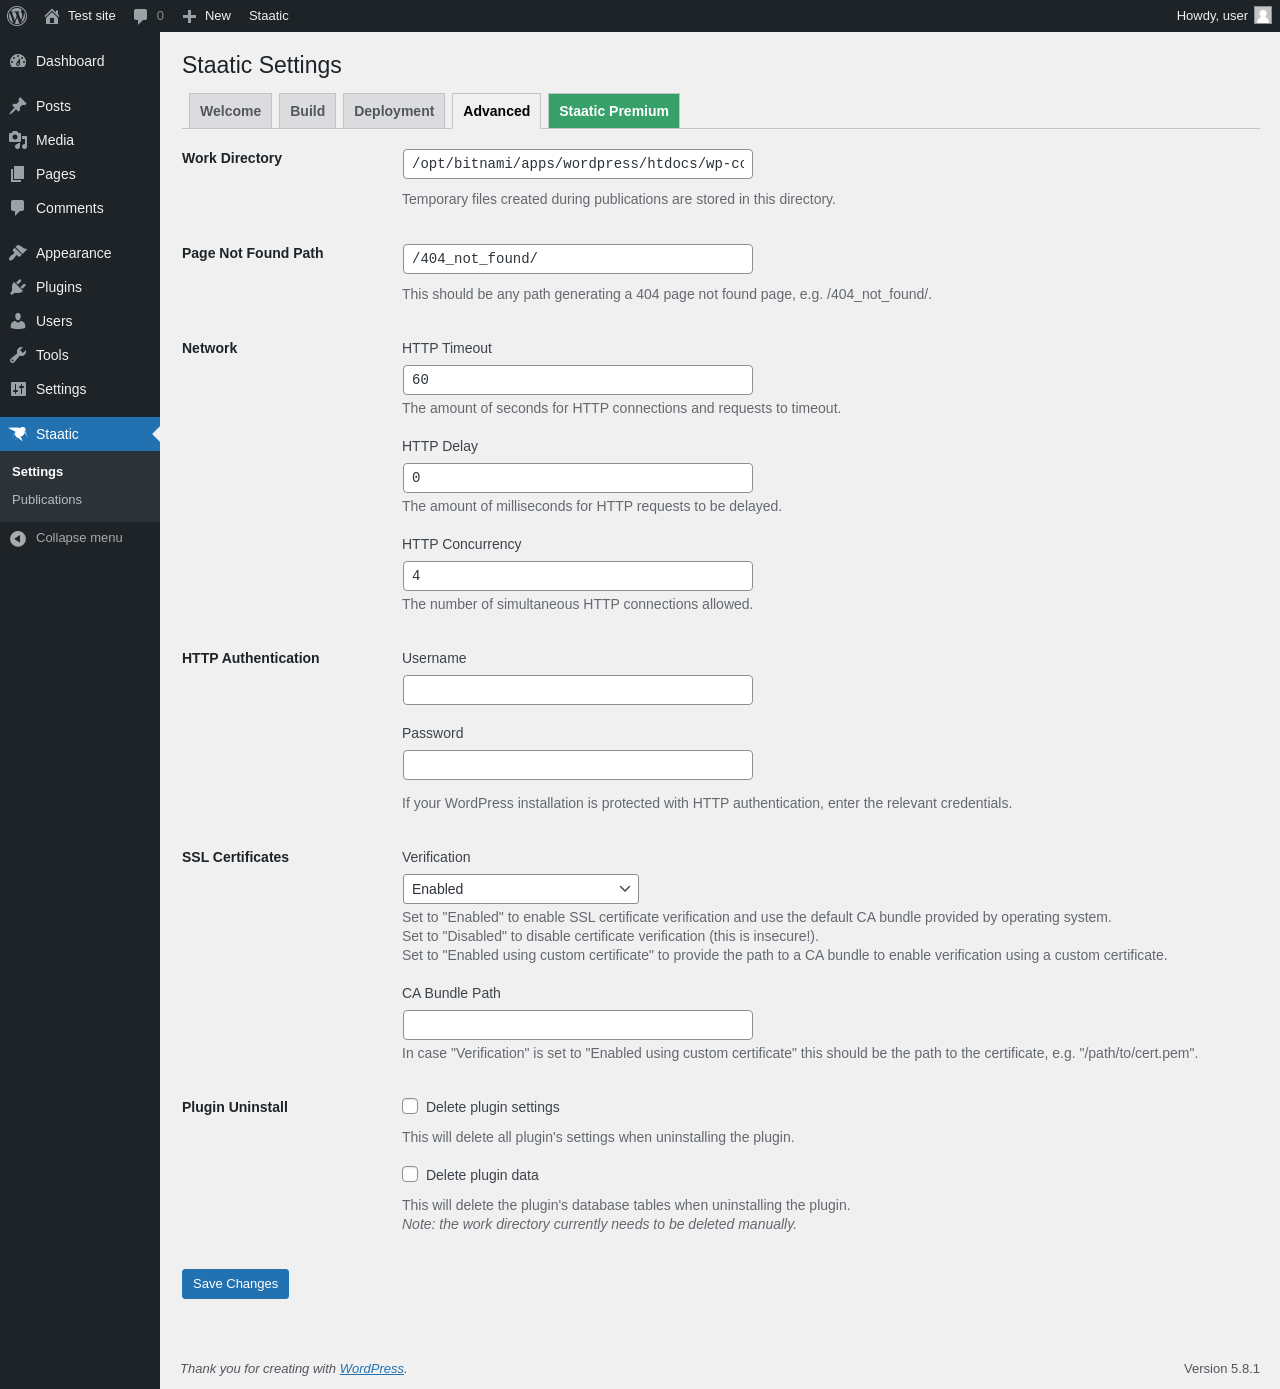Click the Users person icon
This screenshot has height=1389, width=1280.
18,321
